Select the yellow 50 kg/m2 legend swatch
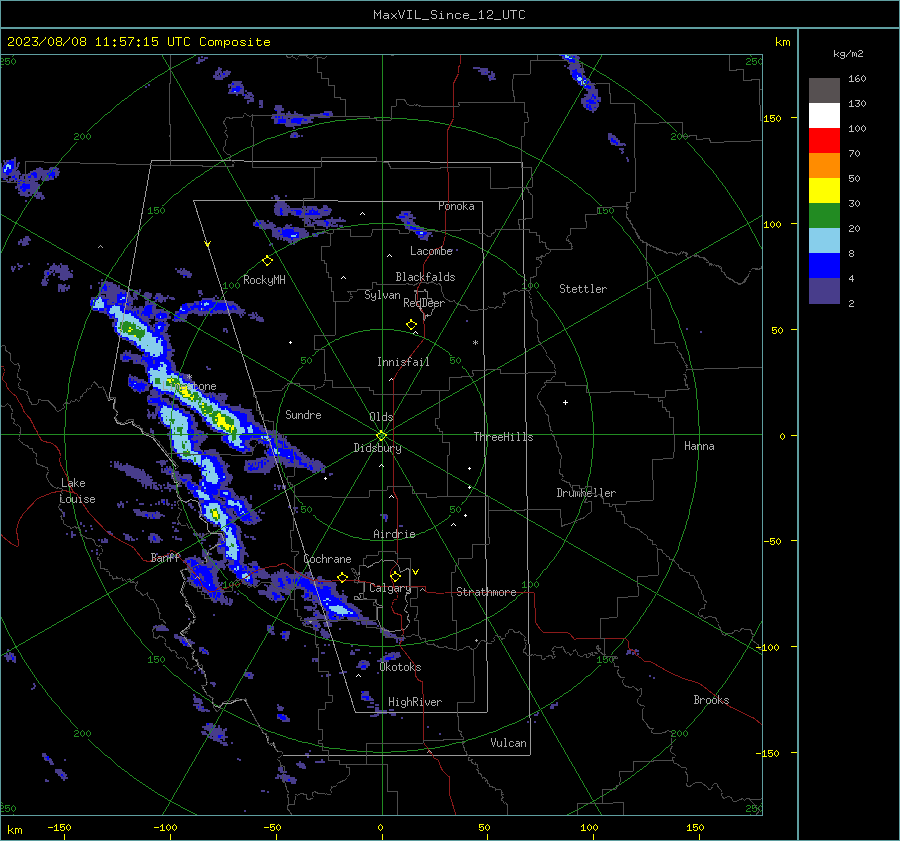Screen dimensions: 900x841 824,191
